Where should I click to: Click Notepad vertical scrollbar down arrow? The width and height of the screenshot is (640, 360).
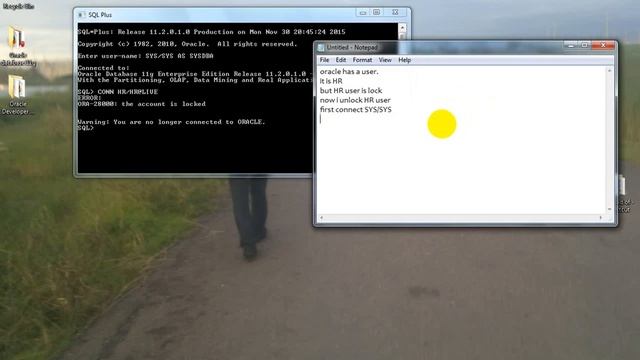609,209
